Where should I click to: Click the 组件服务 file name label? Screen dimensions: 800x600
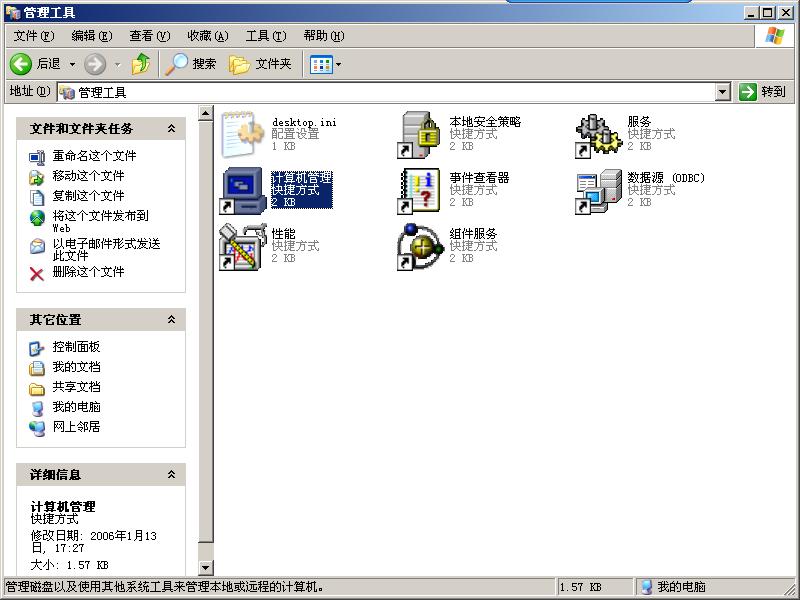point(473,234)
